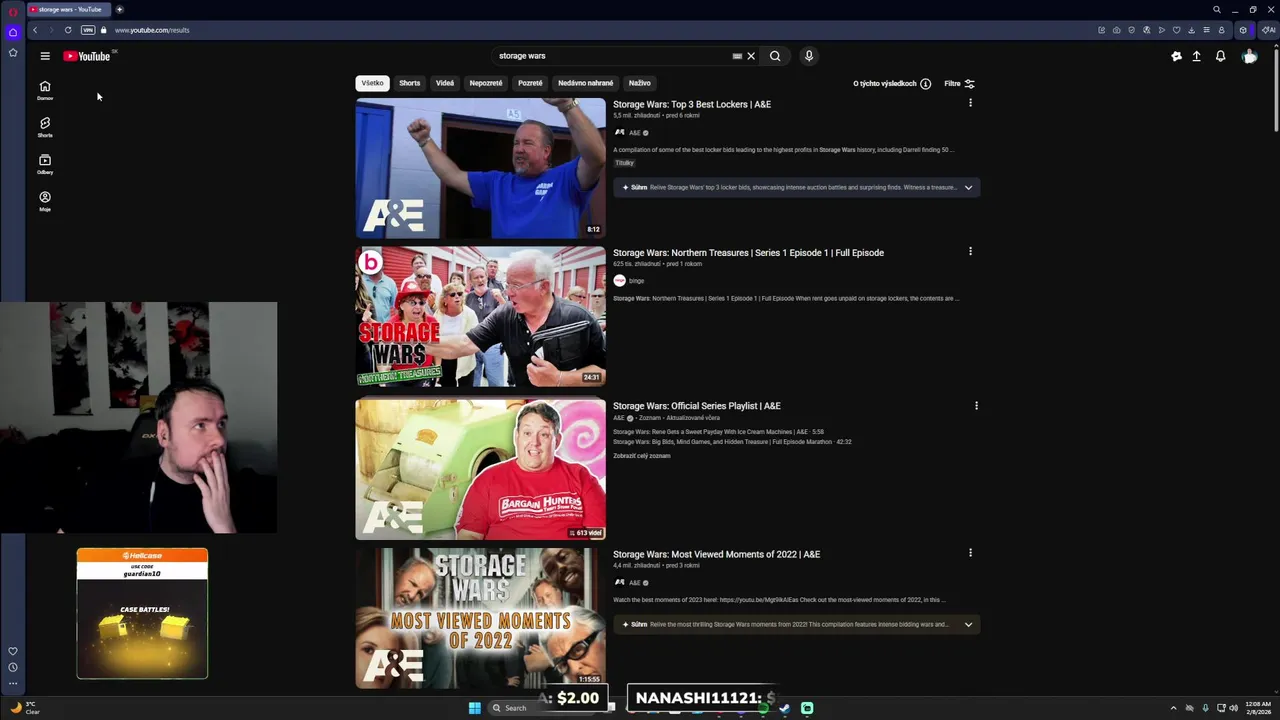Open the account avatar menu
1280x720 pixels.
[1249, 56]
